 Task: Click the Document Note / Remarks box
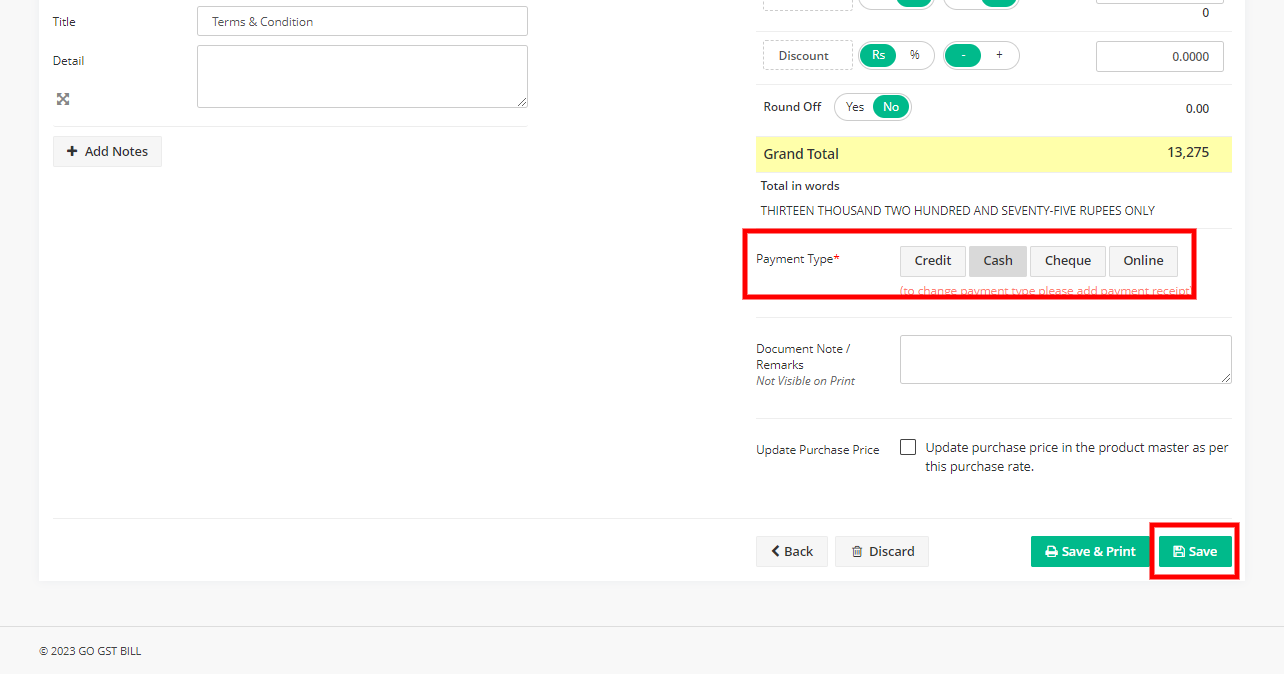1065,359
